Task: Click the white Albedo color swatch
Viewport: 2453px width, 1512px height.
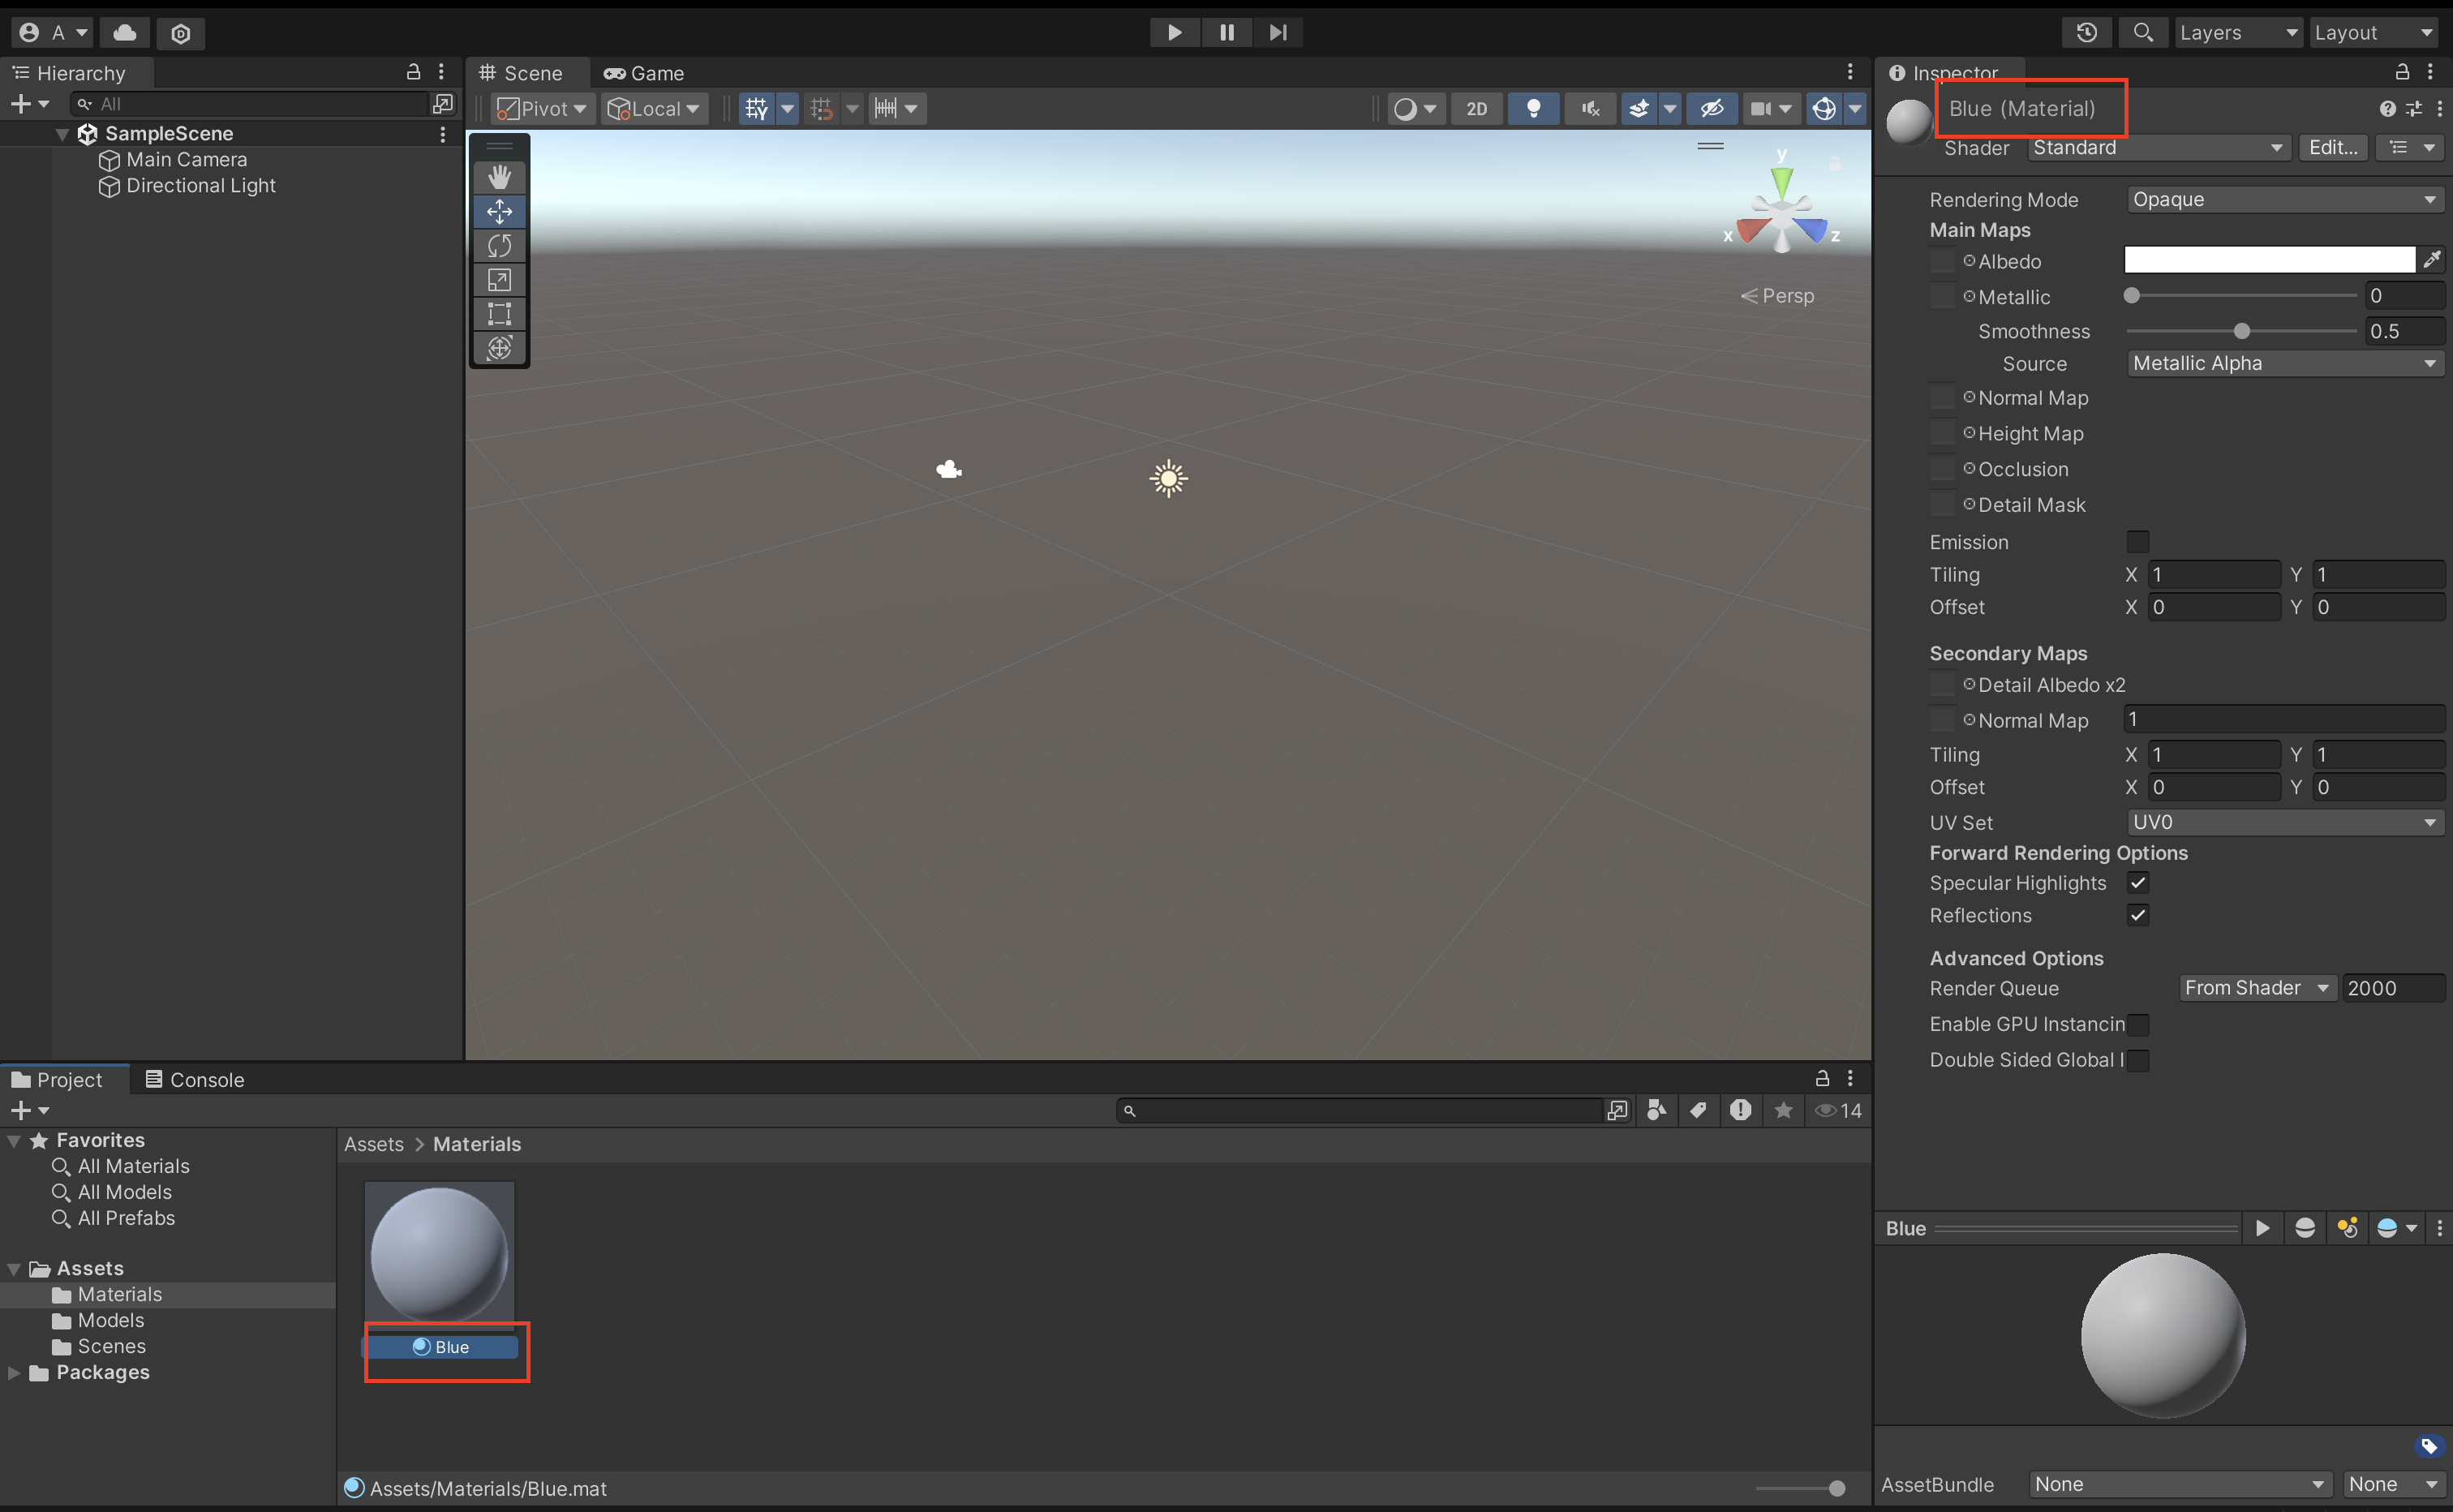Action: [2268, 260]
